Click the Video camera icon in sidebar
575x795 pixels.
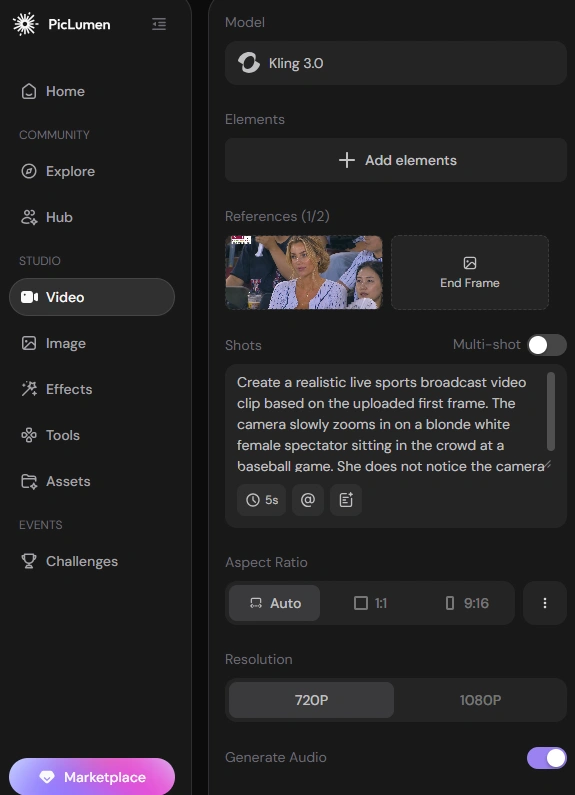[x=29, y=297]
